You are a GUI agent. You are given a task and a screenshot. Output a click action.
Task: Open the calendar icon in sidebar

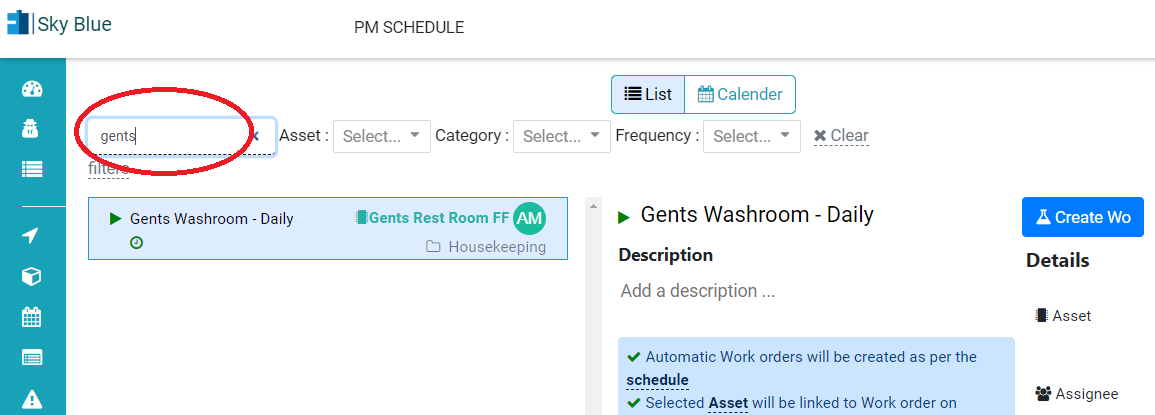point(32,318)
